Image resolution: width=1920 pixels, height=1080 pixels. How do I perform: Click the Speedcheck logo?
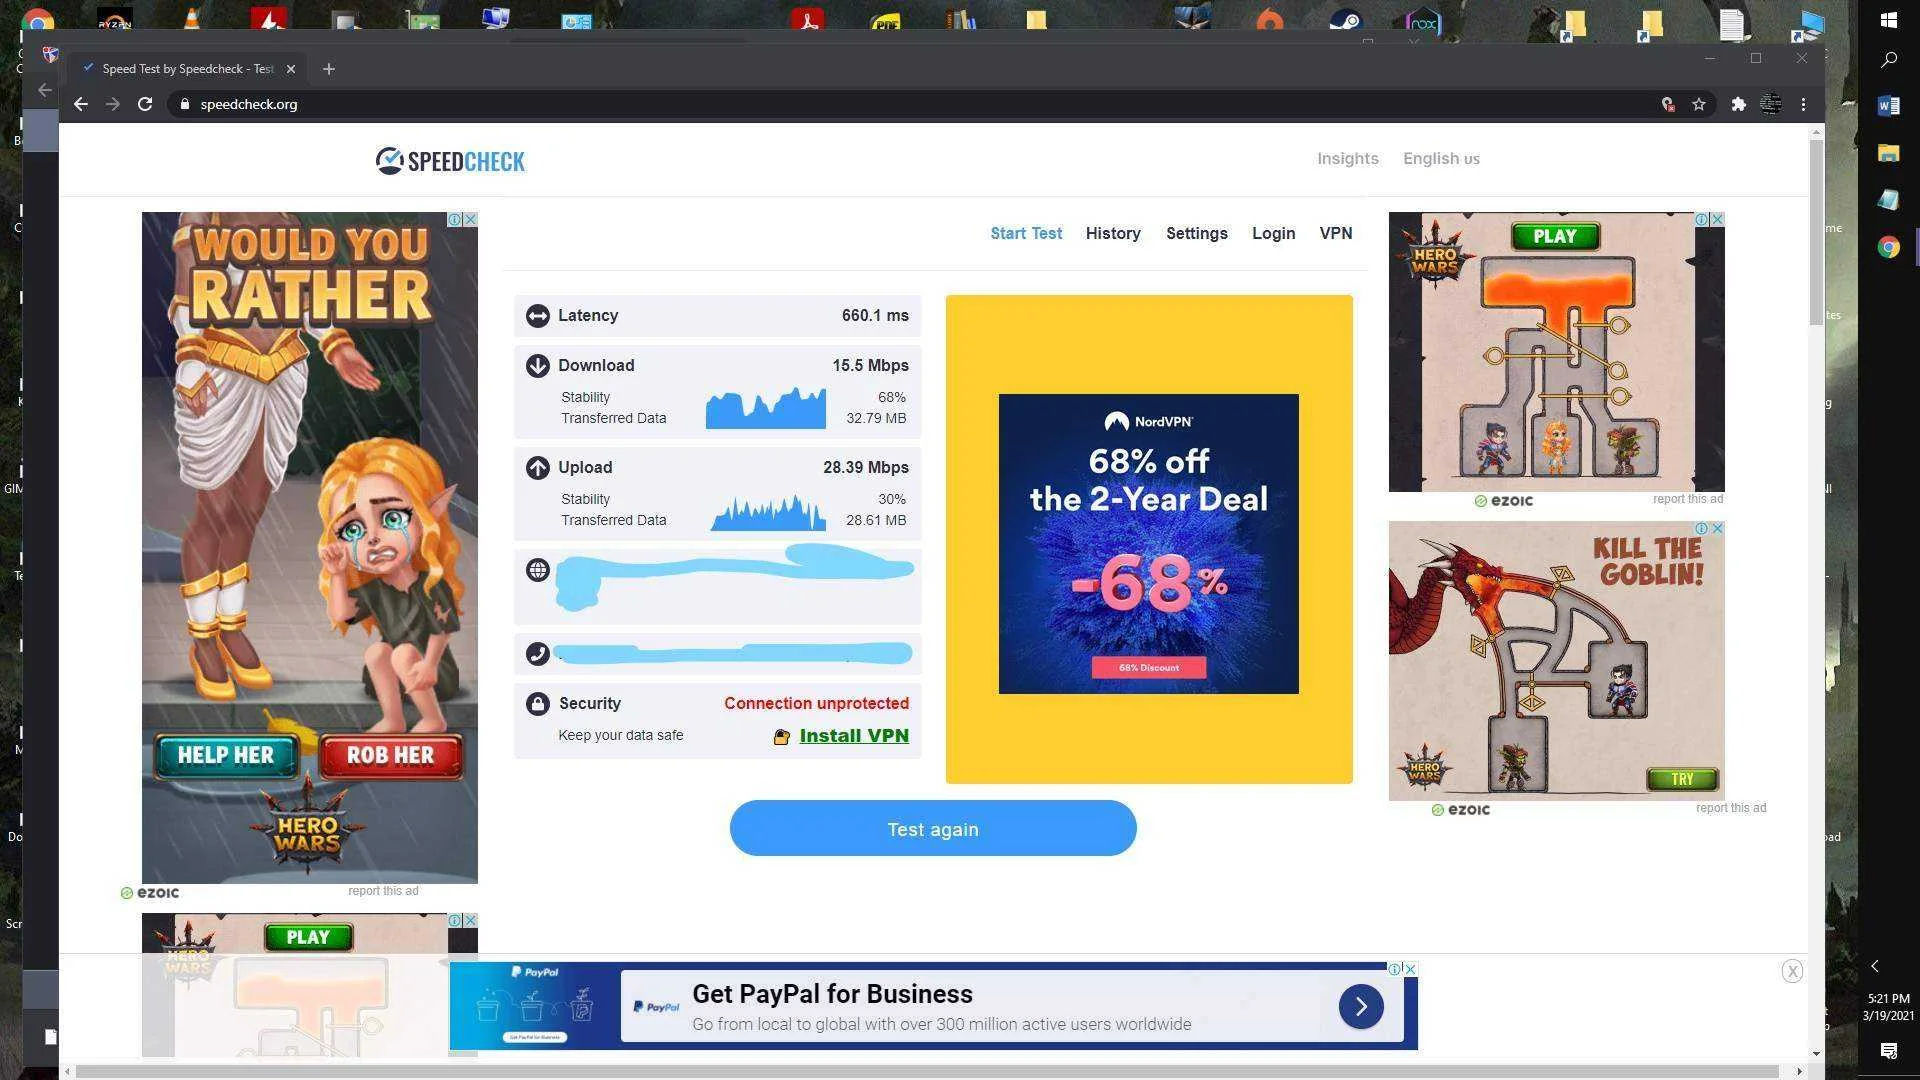tap(450, 161)
